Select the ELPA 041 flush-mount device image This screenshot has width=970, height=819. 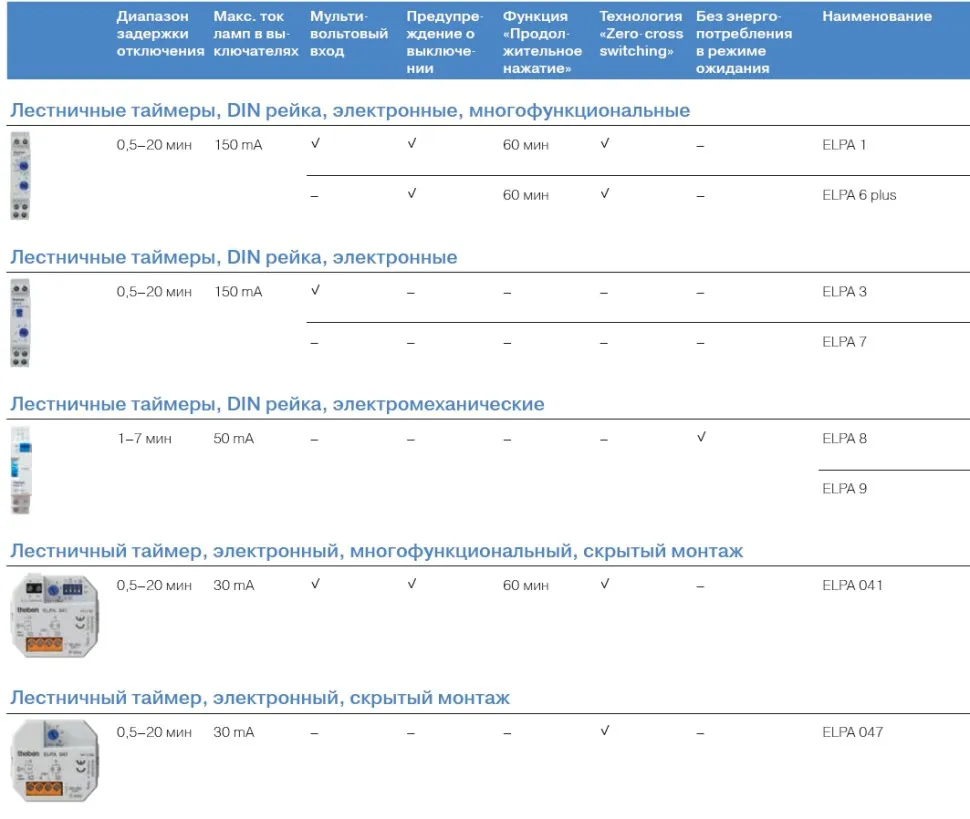53,615
